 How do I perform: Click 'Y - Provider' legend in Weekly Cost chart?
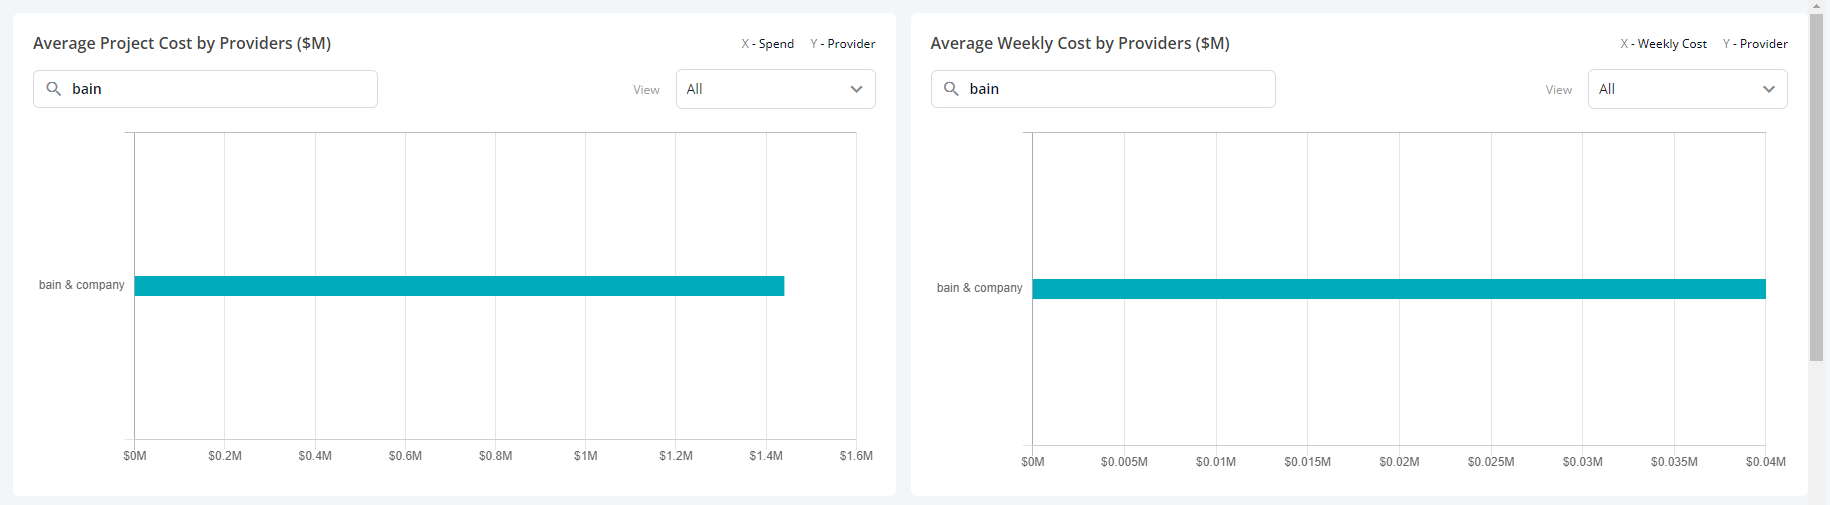point(1755,44)
